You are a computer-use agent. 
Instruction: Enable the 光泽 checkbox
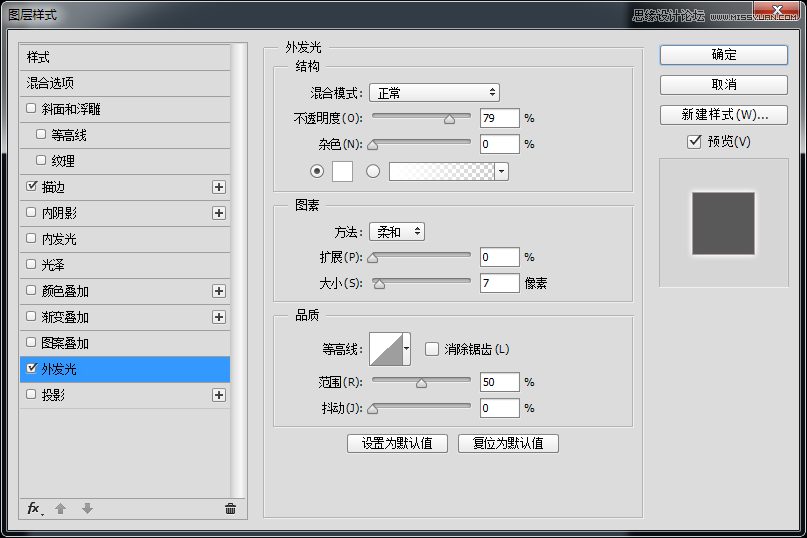tap(31, 264)
